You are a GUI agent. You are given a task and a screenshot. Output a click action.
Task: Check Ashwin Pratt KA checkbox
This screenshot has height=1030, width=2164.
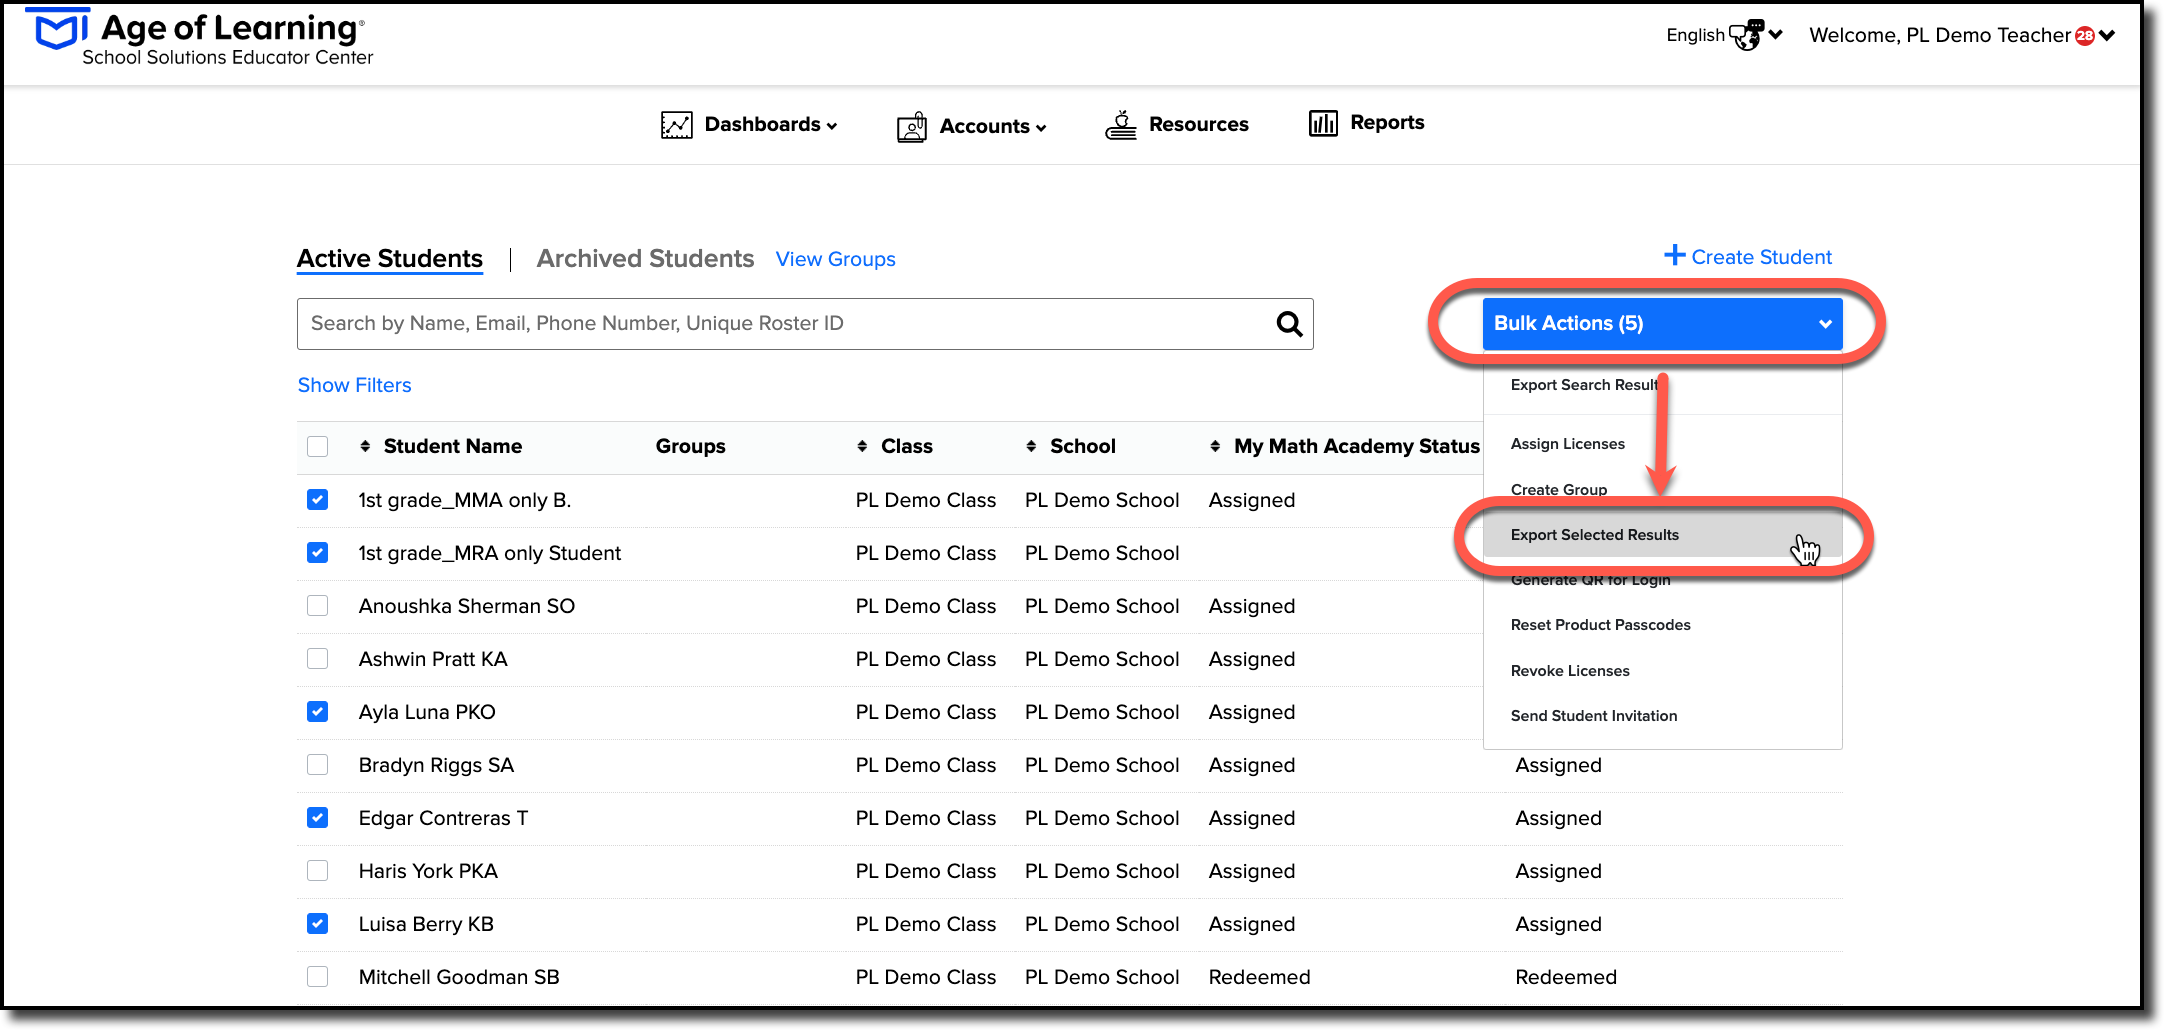(318, 658)
